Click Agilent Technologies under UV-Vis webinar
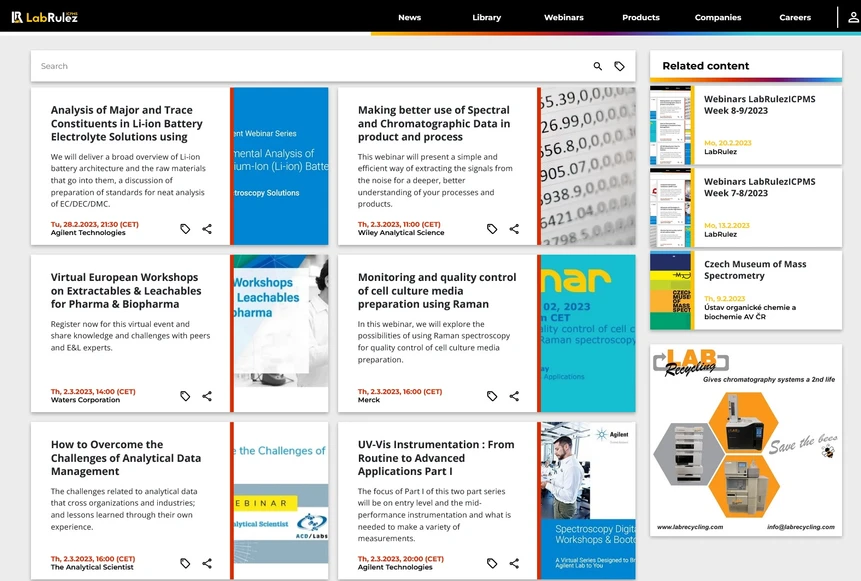Screen dimensions: 861x581 coord(395,567)
